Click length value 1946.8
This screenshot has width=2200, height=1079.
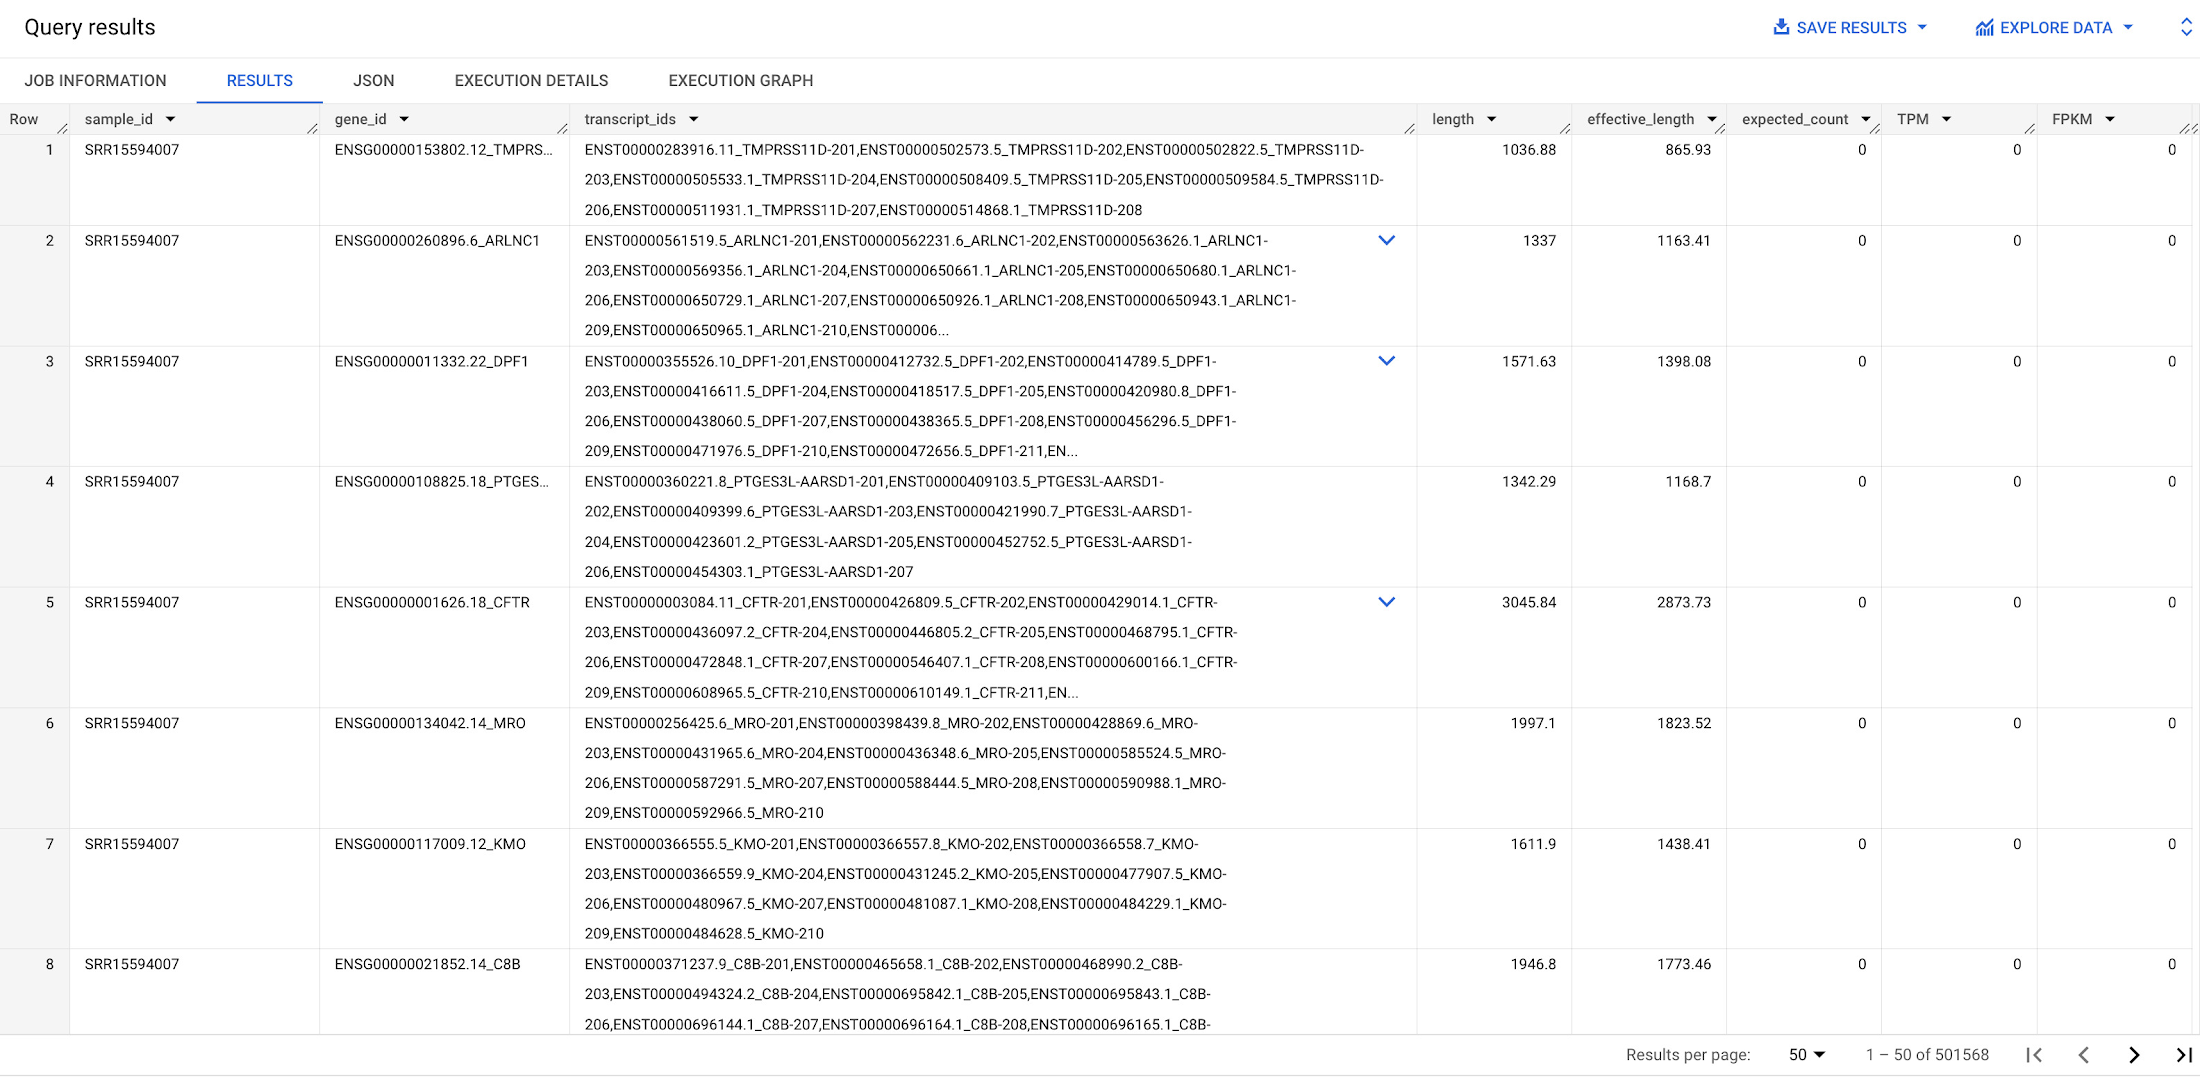pyautogui.click(x=1533, y=965)
